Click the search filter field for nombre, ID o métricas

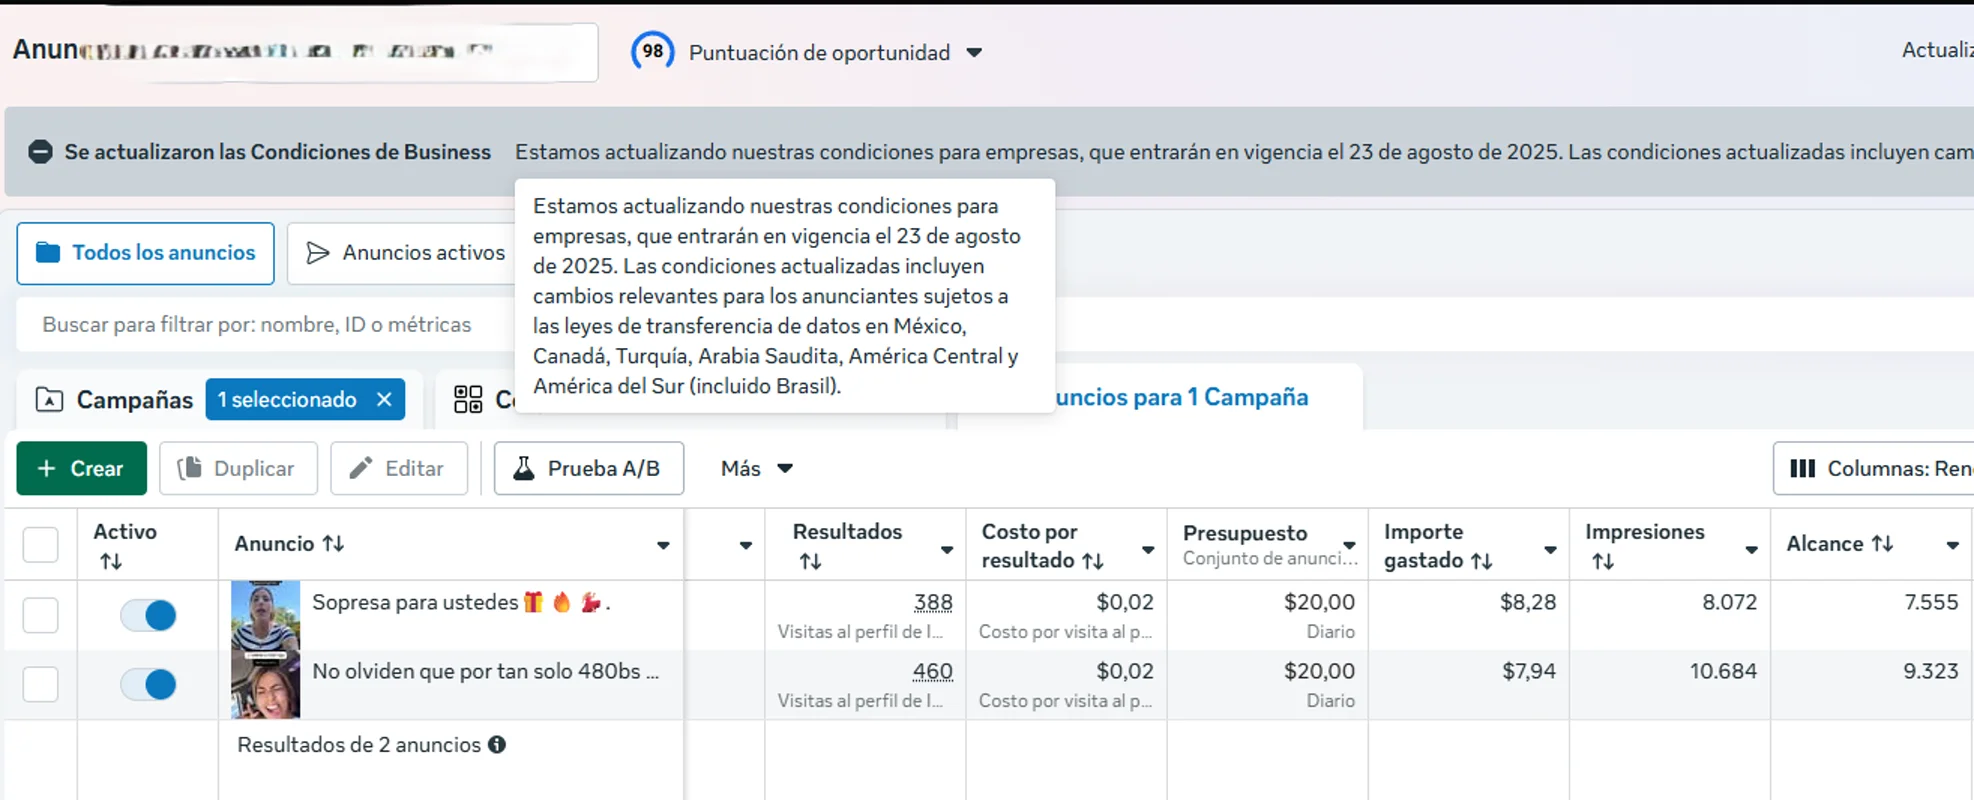(266, 324)
